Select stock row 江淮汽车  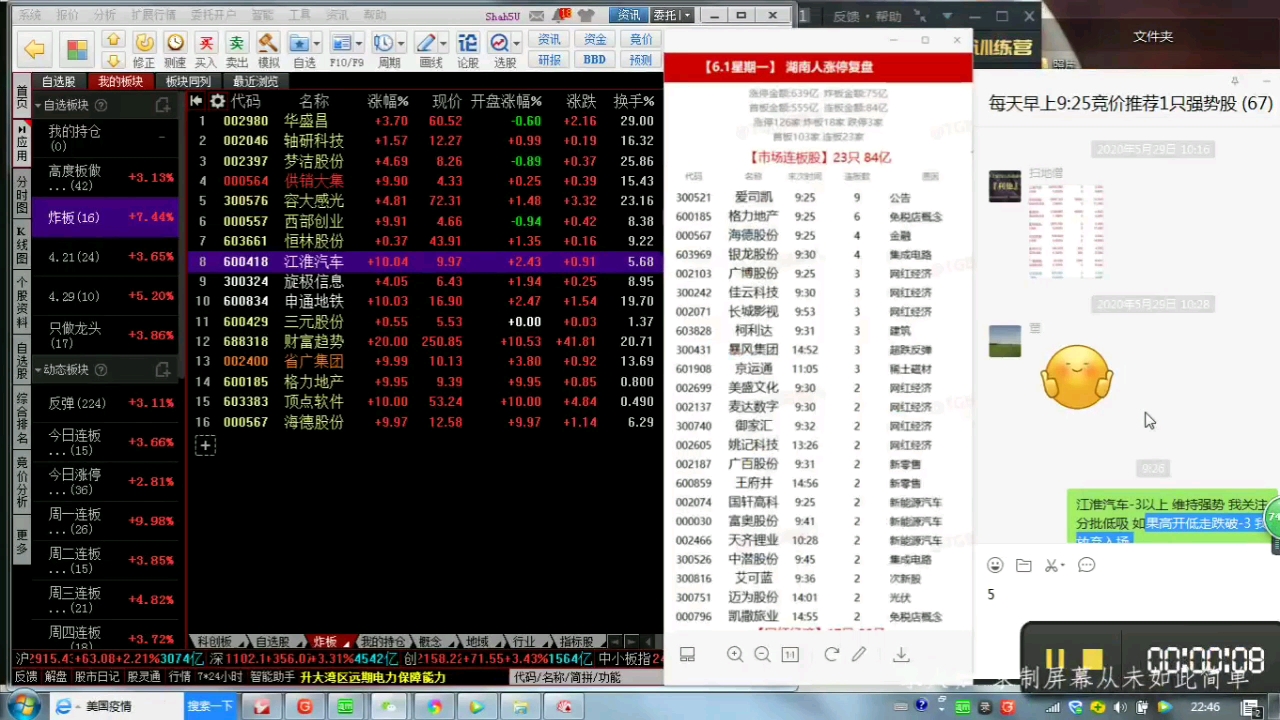pyautogui.click(x=425, y=262)
